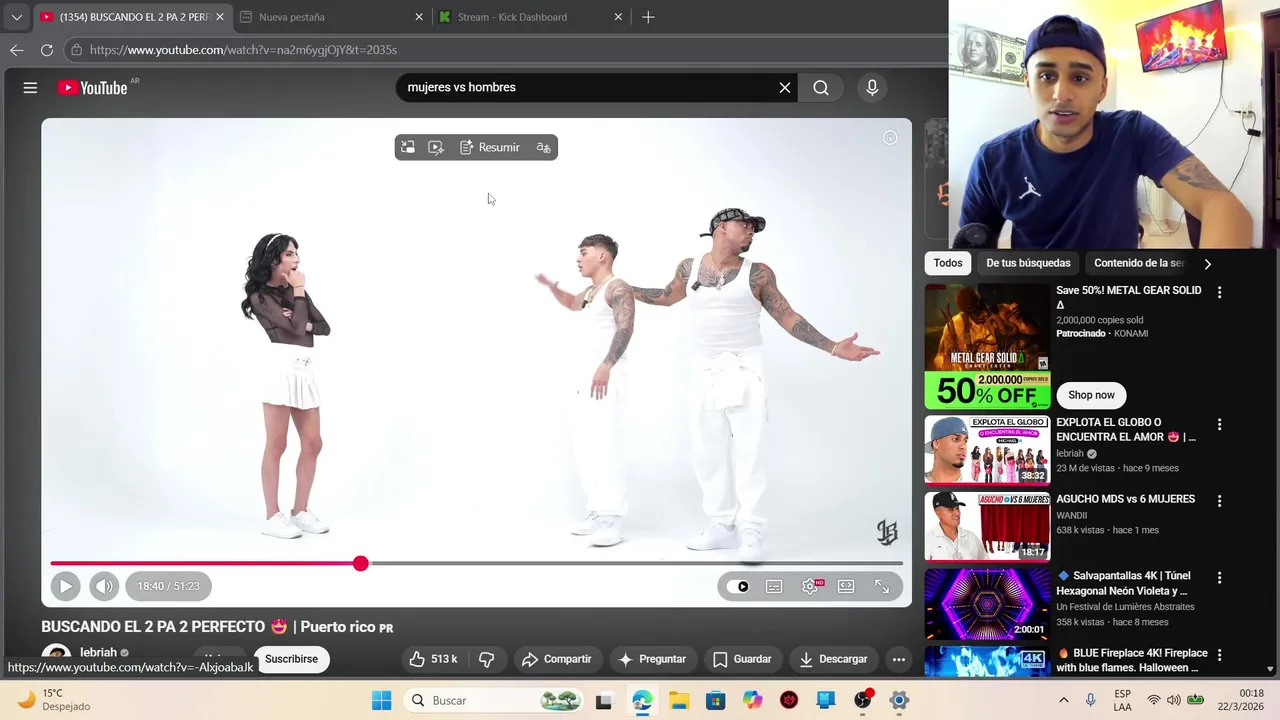The width and height of the screenshot is (1280, 720).
Task: Select the Todos filter chip
Action: [948, 263]
